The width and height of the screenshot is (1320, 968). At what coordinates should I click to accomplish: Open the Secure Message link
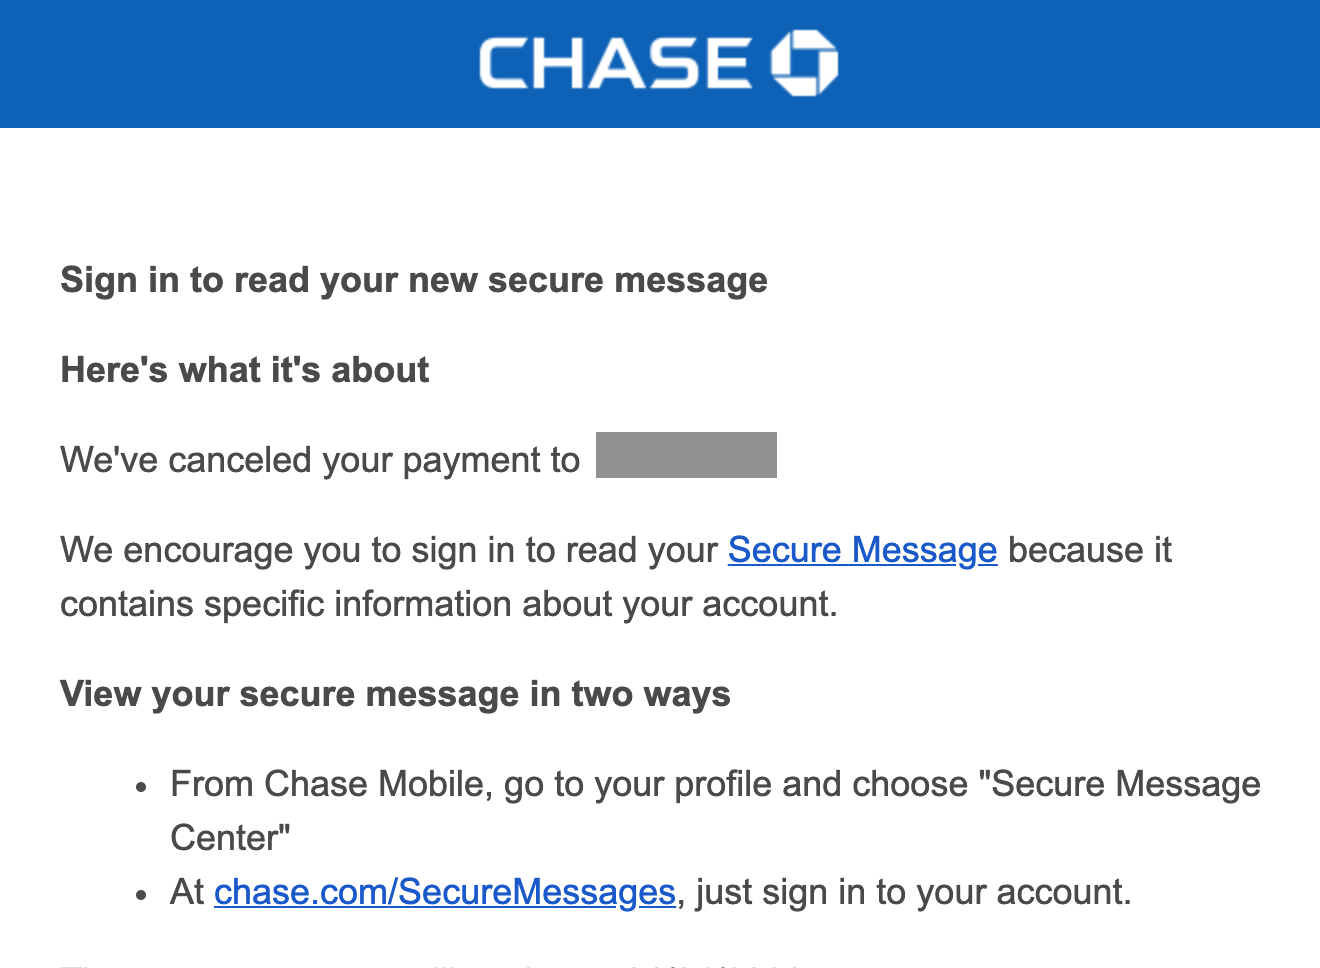pos(862,550)
